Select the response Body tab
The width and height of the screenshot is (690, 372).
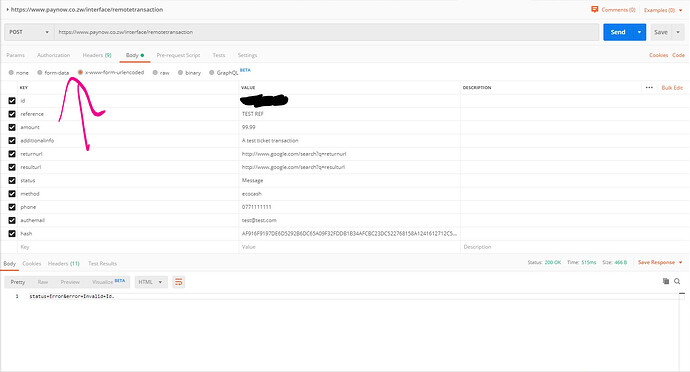coord(9,263)
